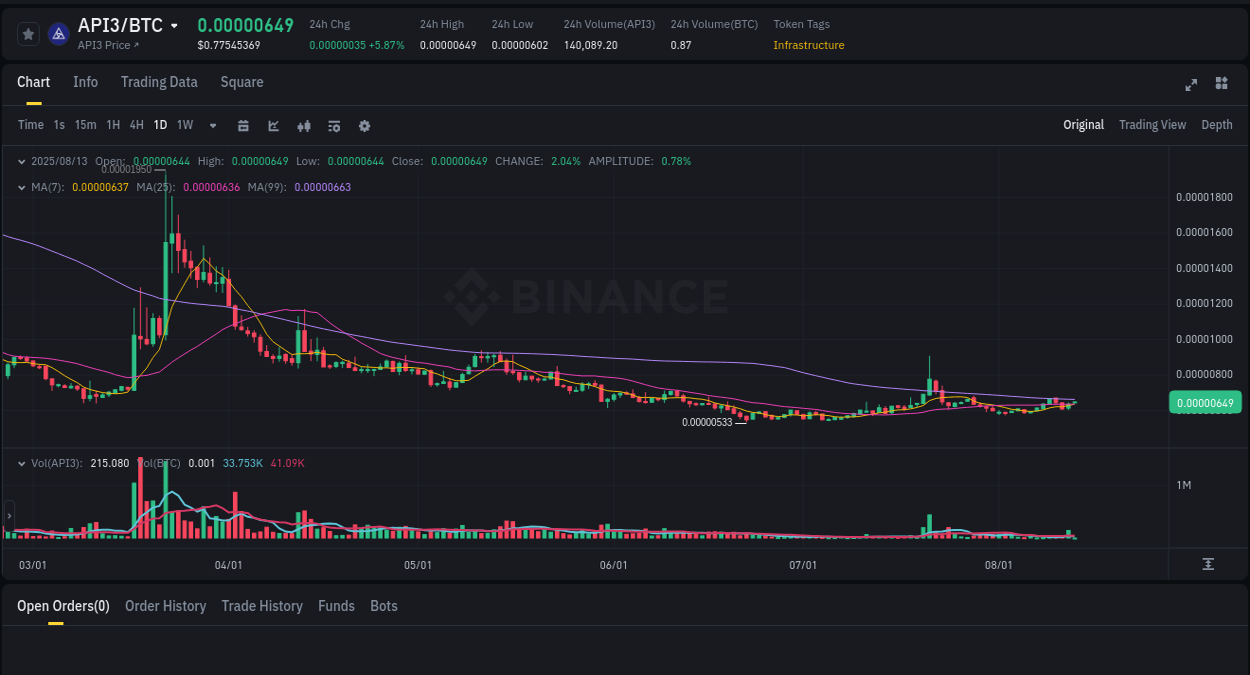
Task: Open the date range calendar icon
Action: coord(243,125)
